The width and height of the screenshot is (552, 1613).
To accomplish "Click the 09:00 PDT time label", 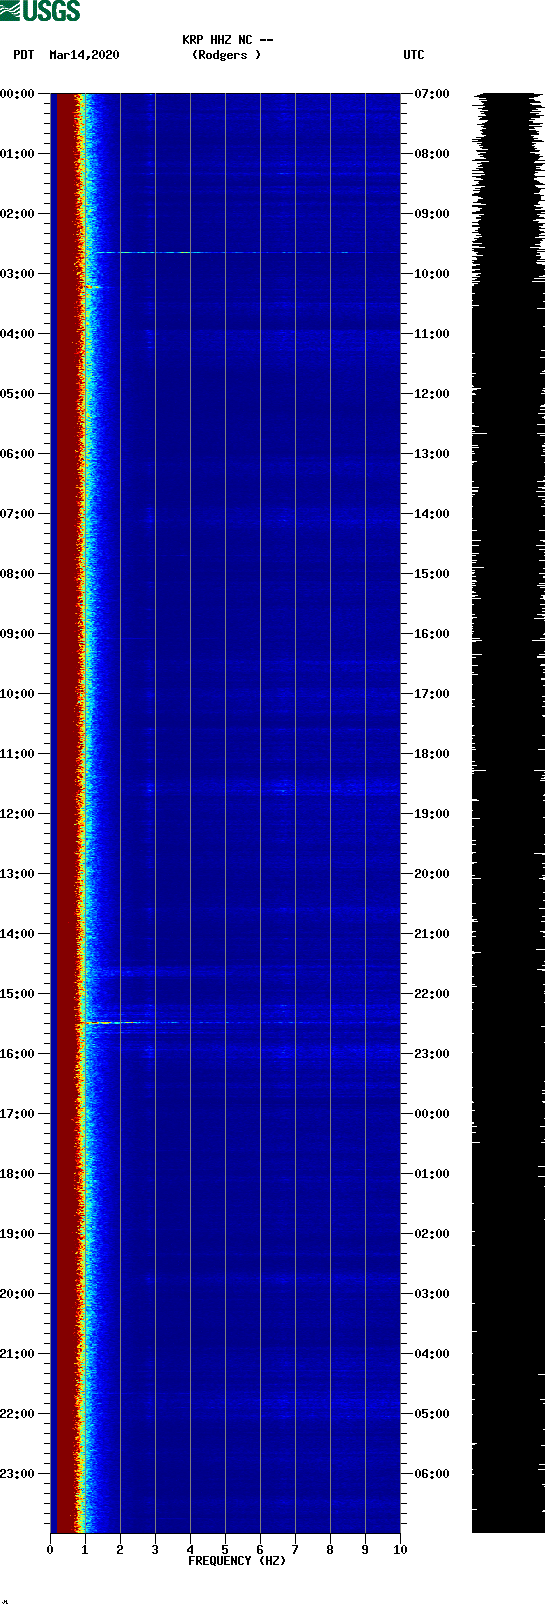I will coord(18,634).
